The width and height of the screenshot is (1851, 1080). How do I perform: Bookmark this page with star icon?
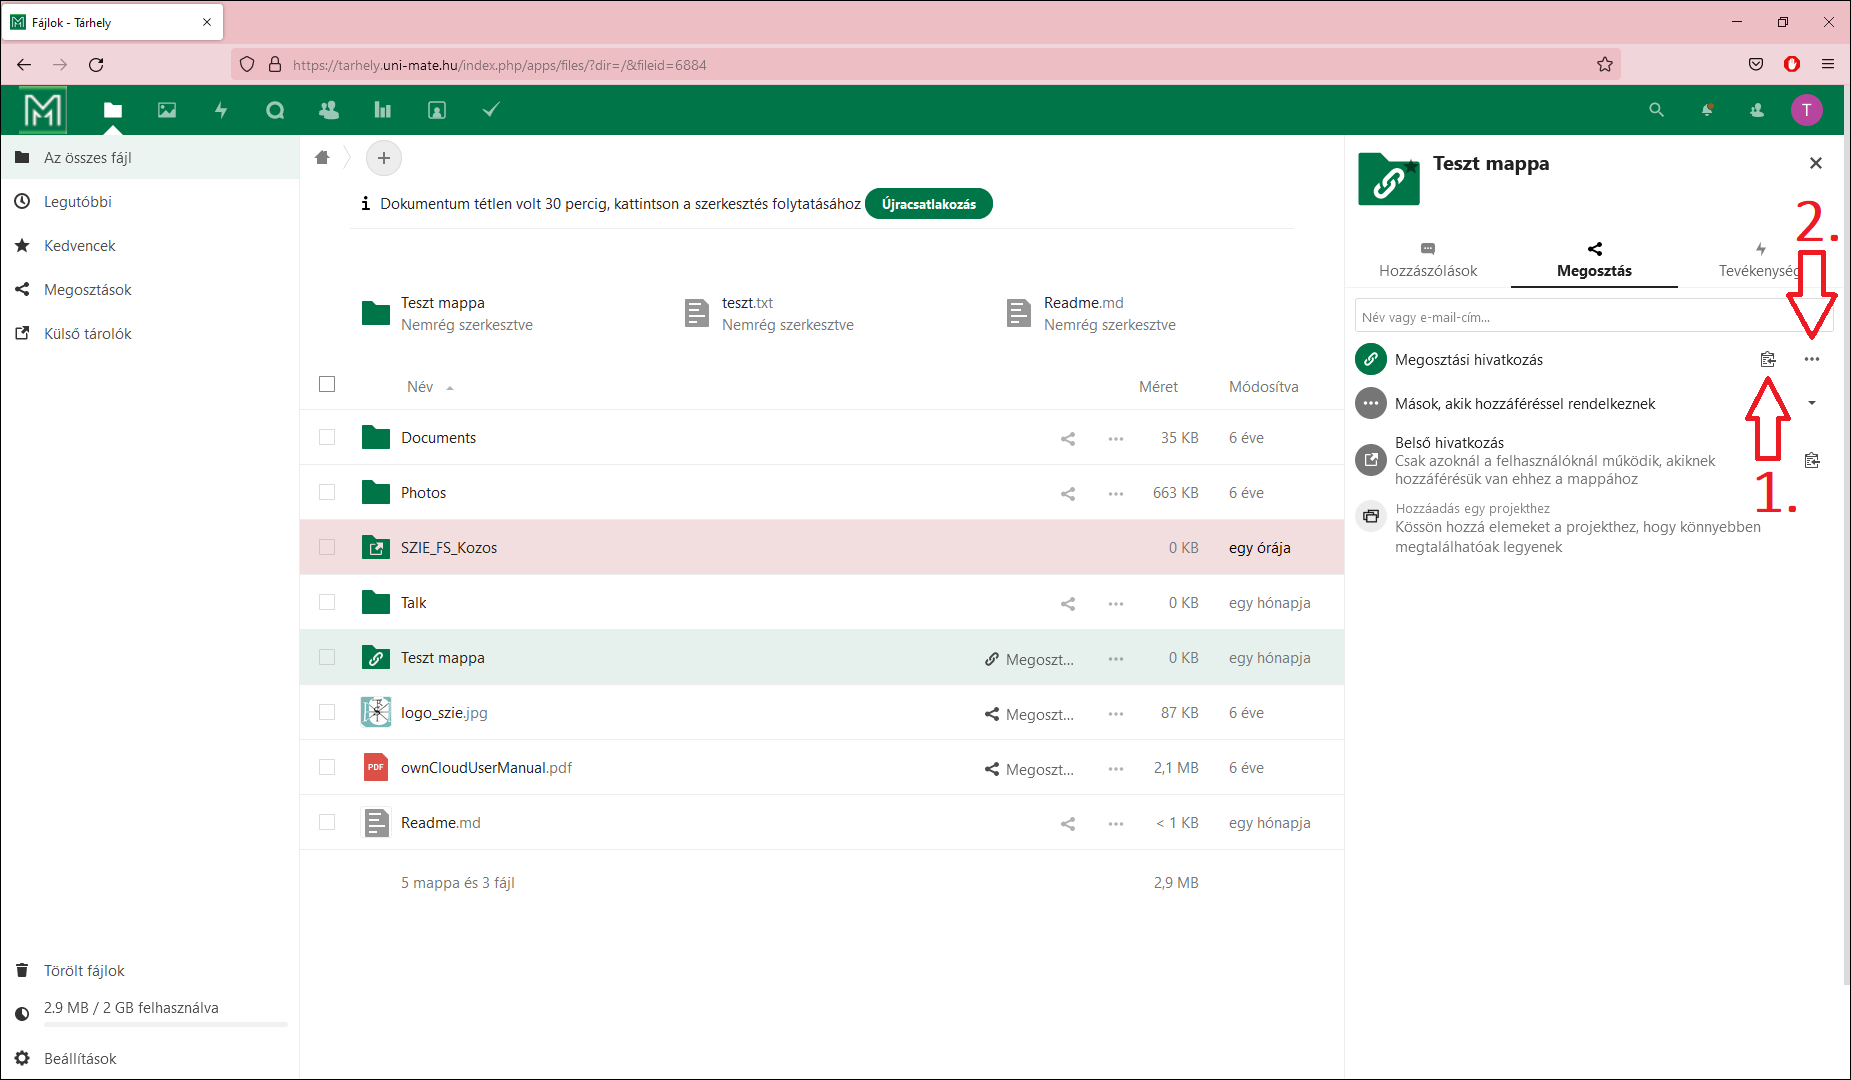(x=1605, y=65)
